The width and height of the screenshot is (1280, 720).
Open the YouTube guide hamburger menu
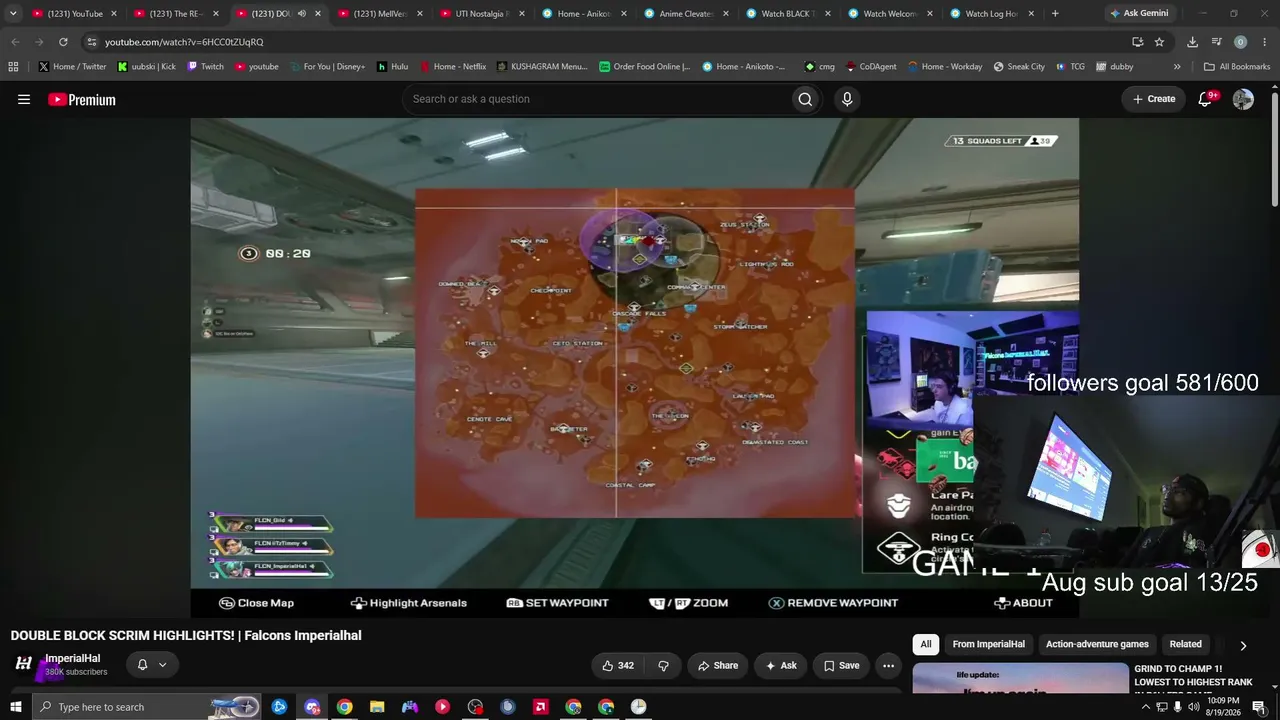coord(24,99)
